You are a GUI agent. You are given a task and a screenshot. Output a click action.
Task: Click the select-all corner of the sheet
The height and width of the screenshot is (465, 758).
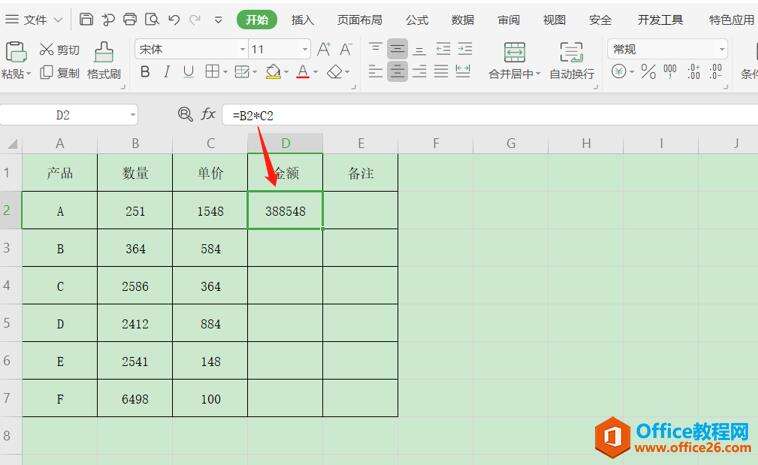[x=12, y=144]
